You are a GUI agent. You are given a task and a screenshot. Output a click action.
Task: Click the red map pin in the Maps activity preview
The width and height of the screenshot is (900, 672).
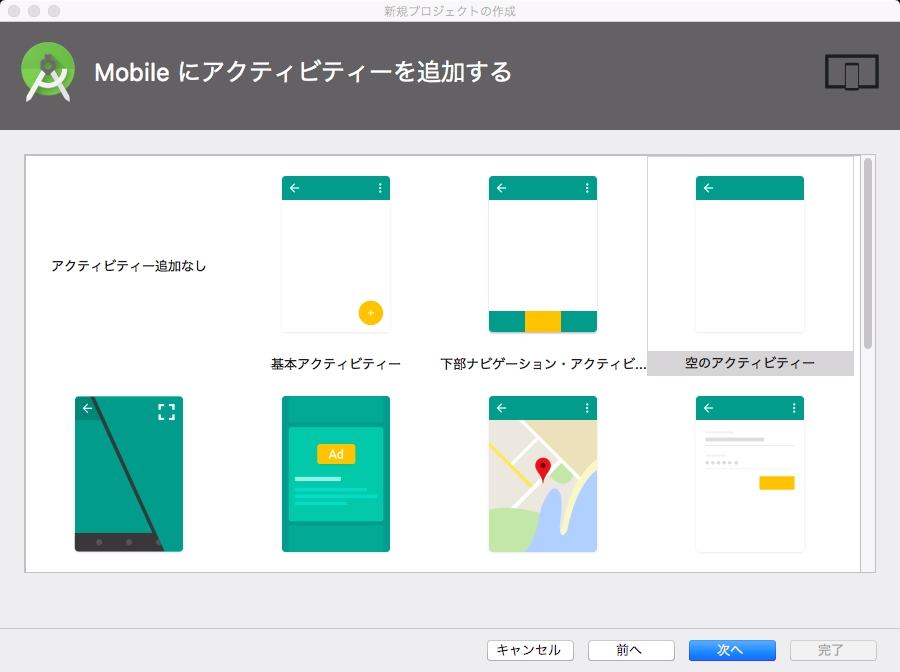point(541,466)
